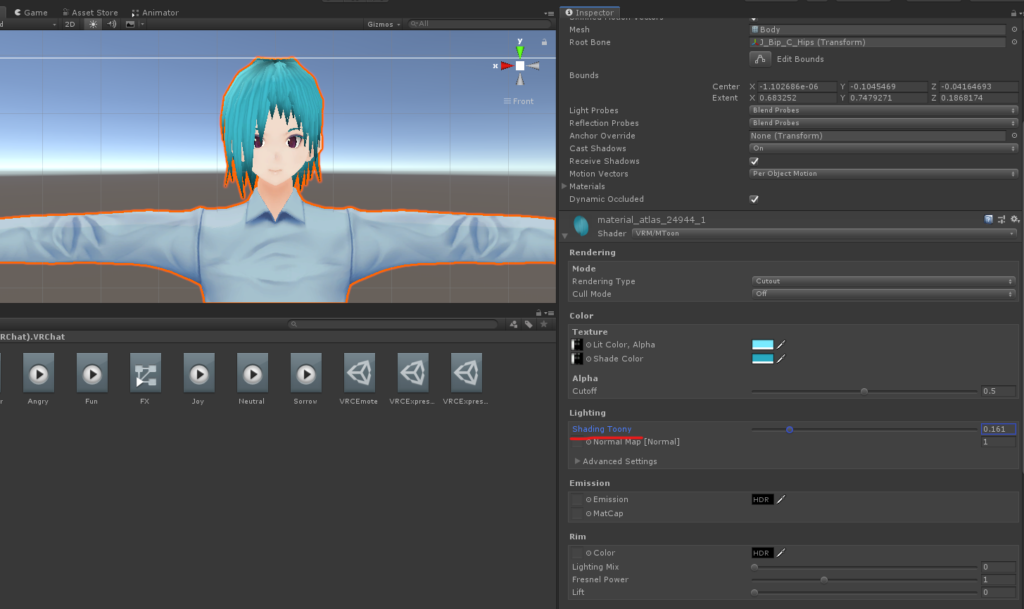Click the scene search All field
The height and width of the screenshot is (609, 1024).
point(479,24)
